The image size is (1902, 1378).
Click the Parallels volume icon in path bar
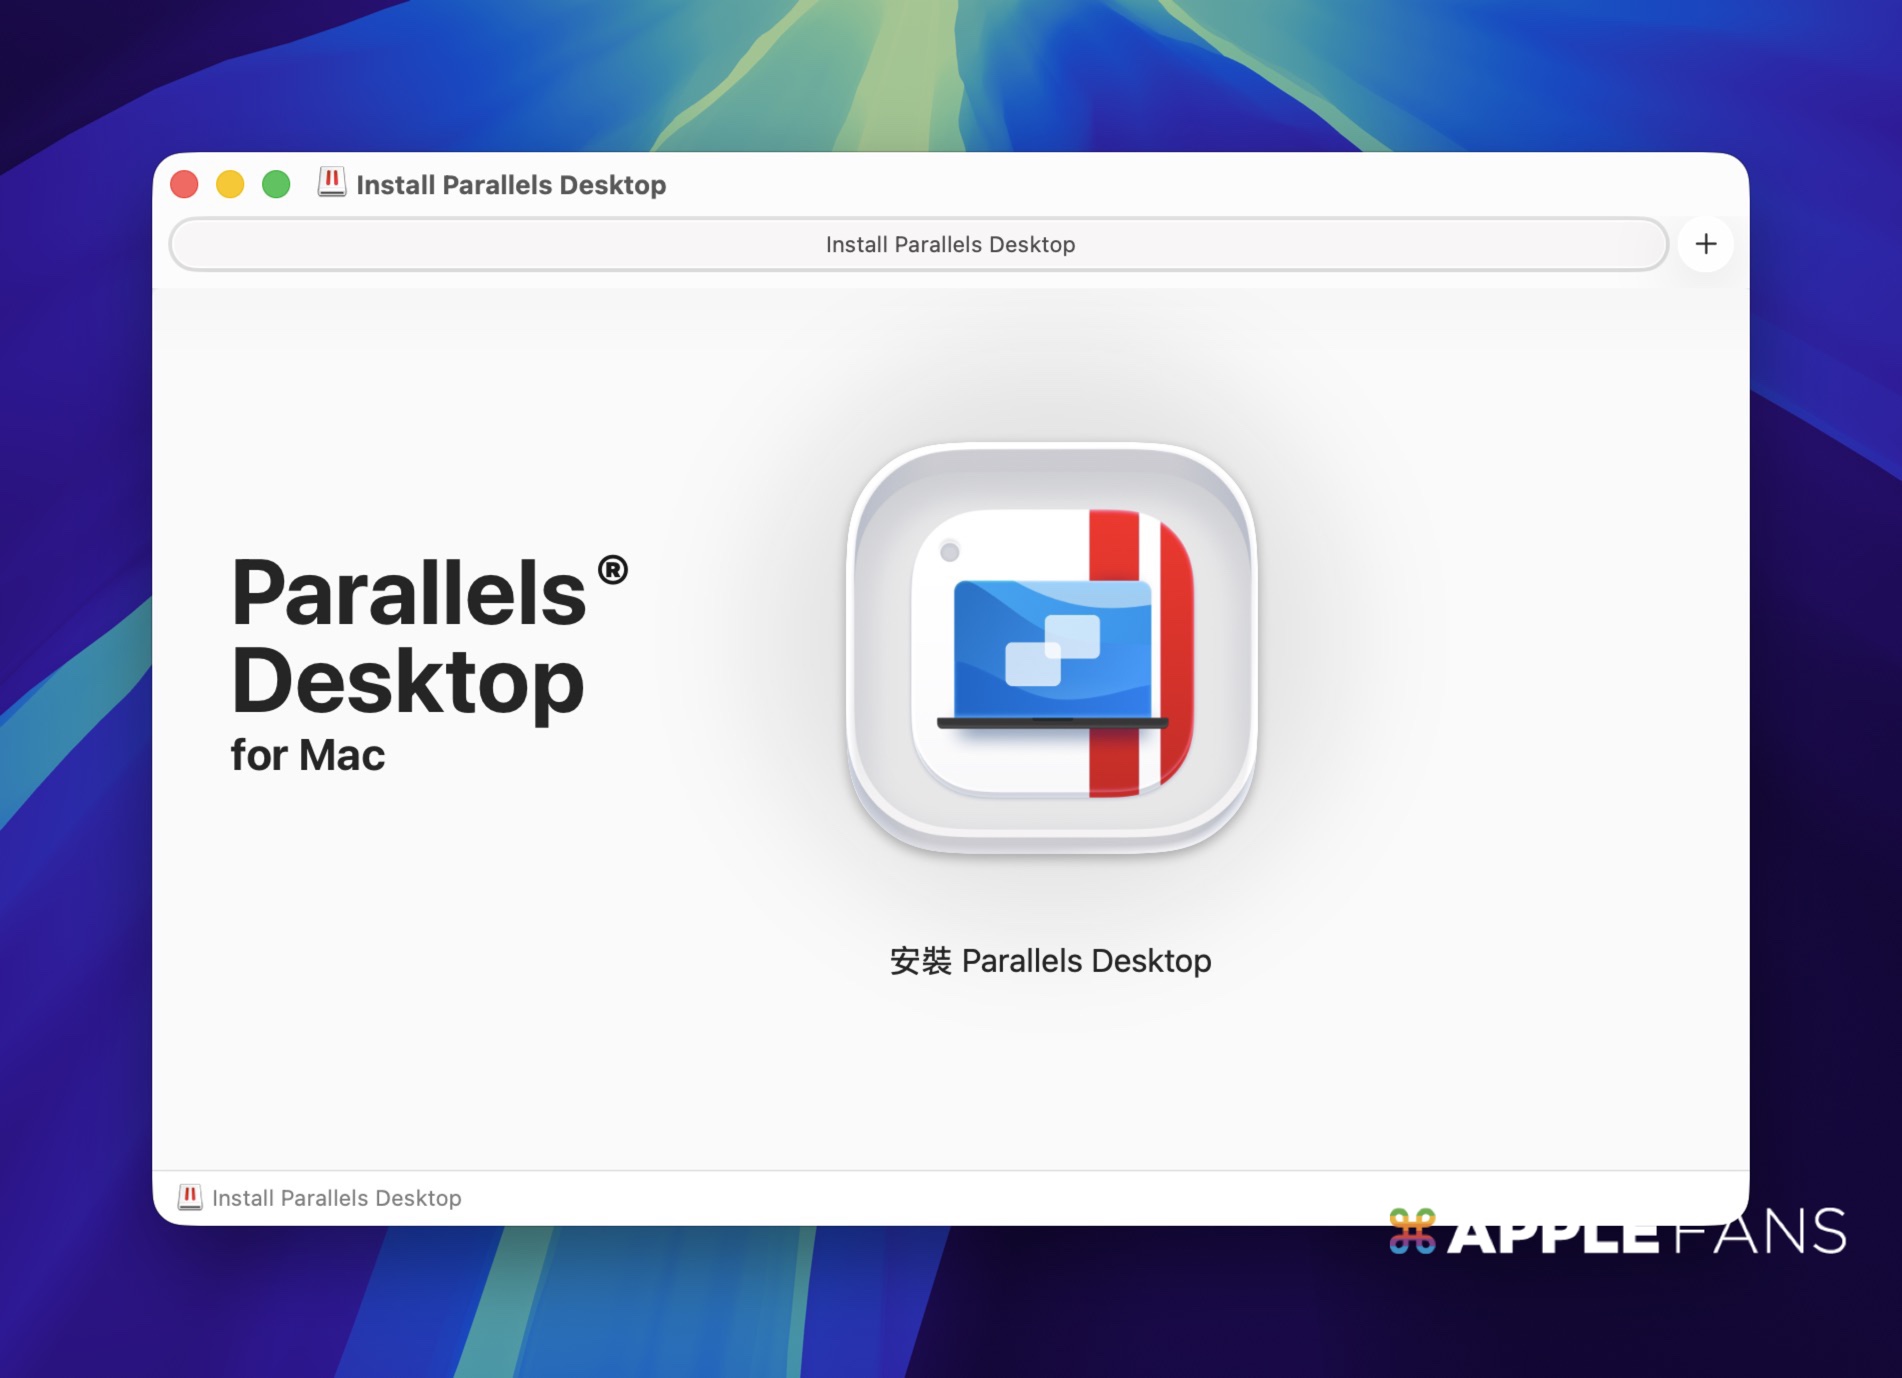(x=189, y=1197)
